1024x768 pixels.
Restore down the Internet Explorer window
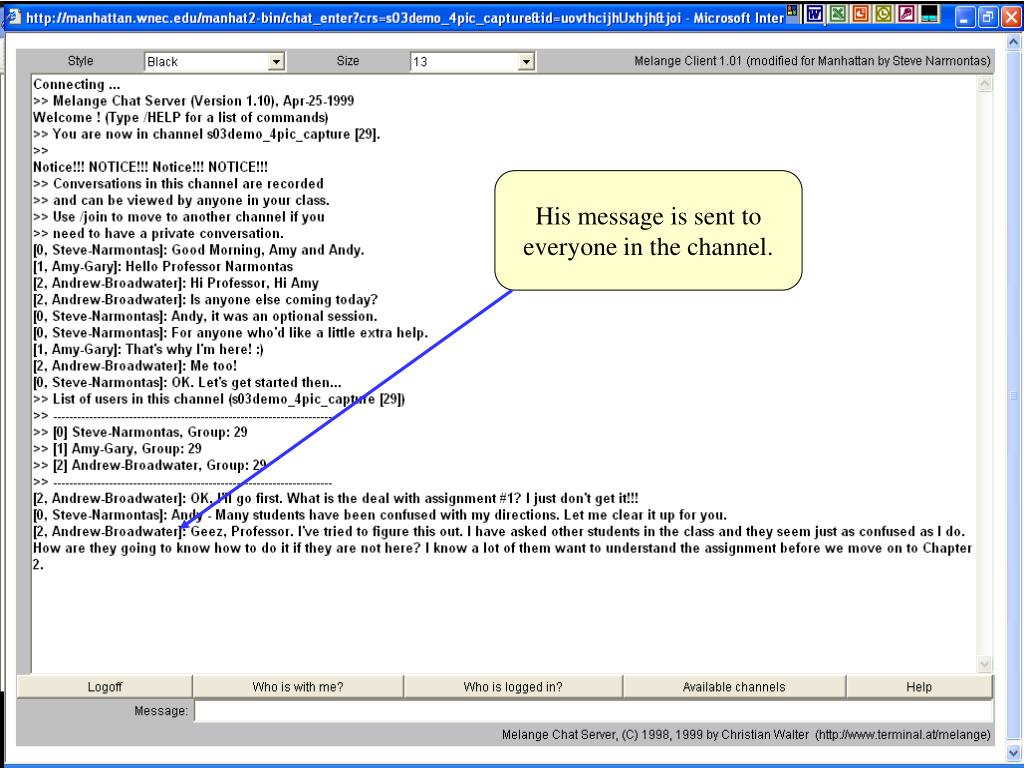click(x=987, y=18)
